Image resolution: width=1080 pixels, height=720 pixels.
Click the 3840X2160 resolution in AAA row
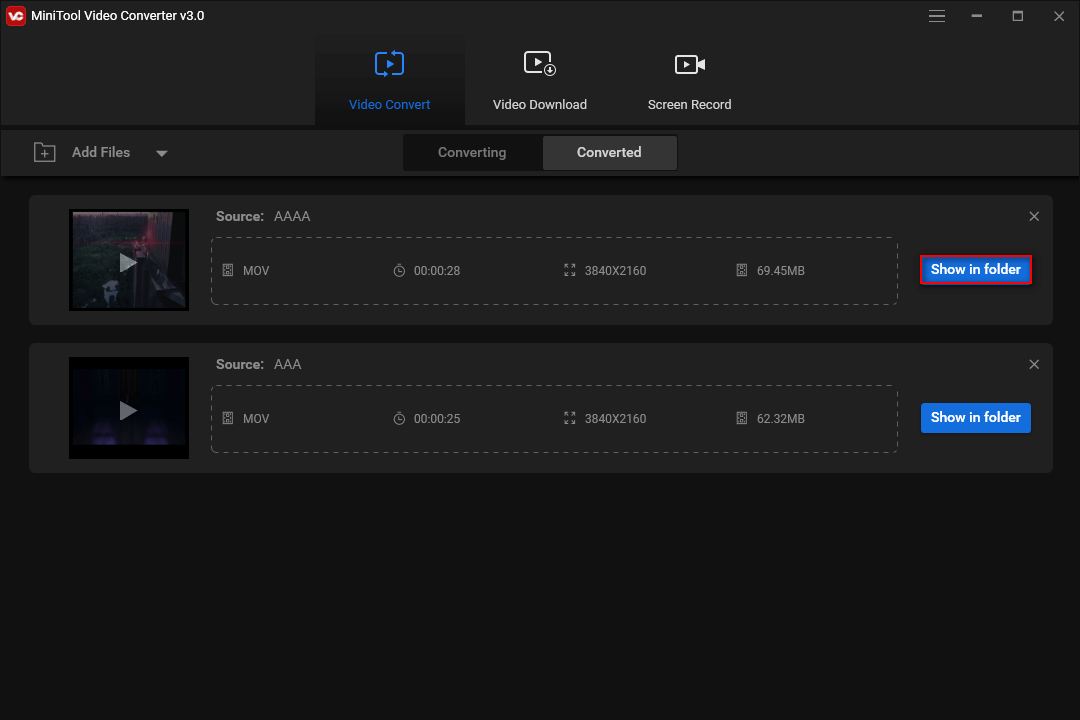coord(615,419)
